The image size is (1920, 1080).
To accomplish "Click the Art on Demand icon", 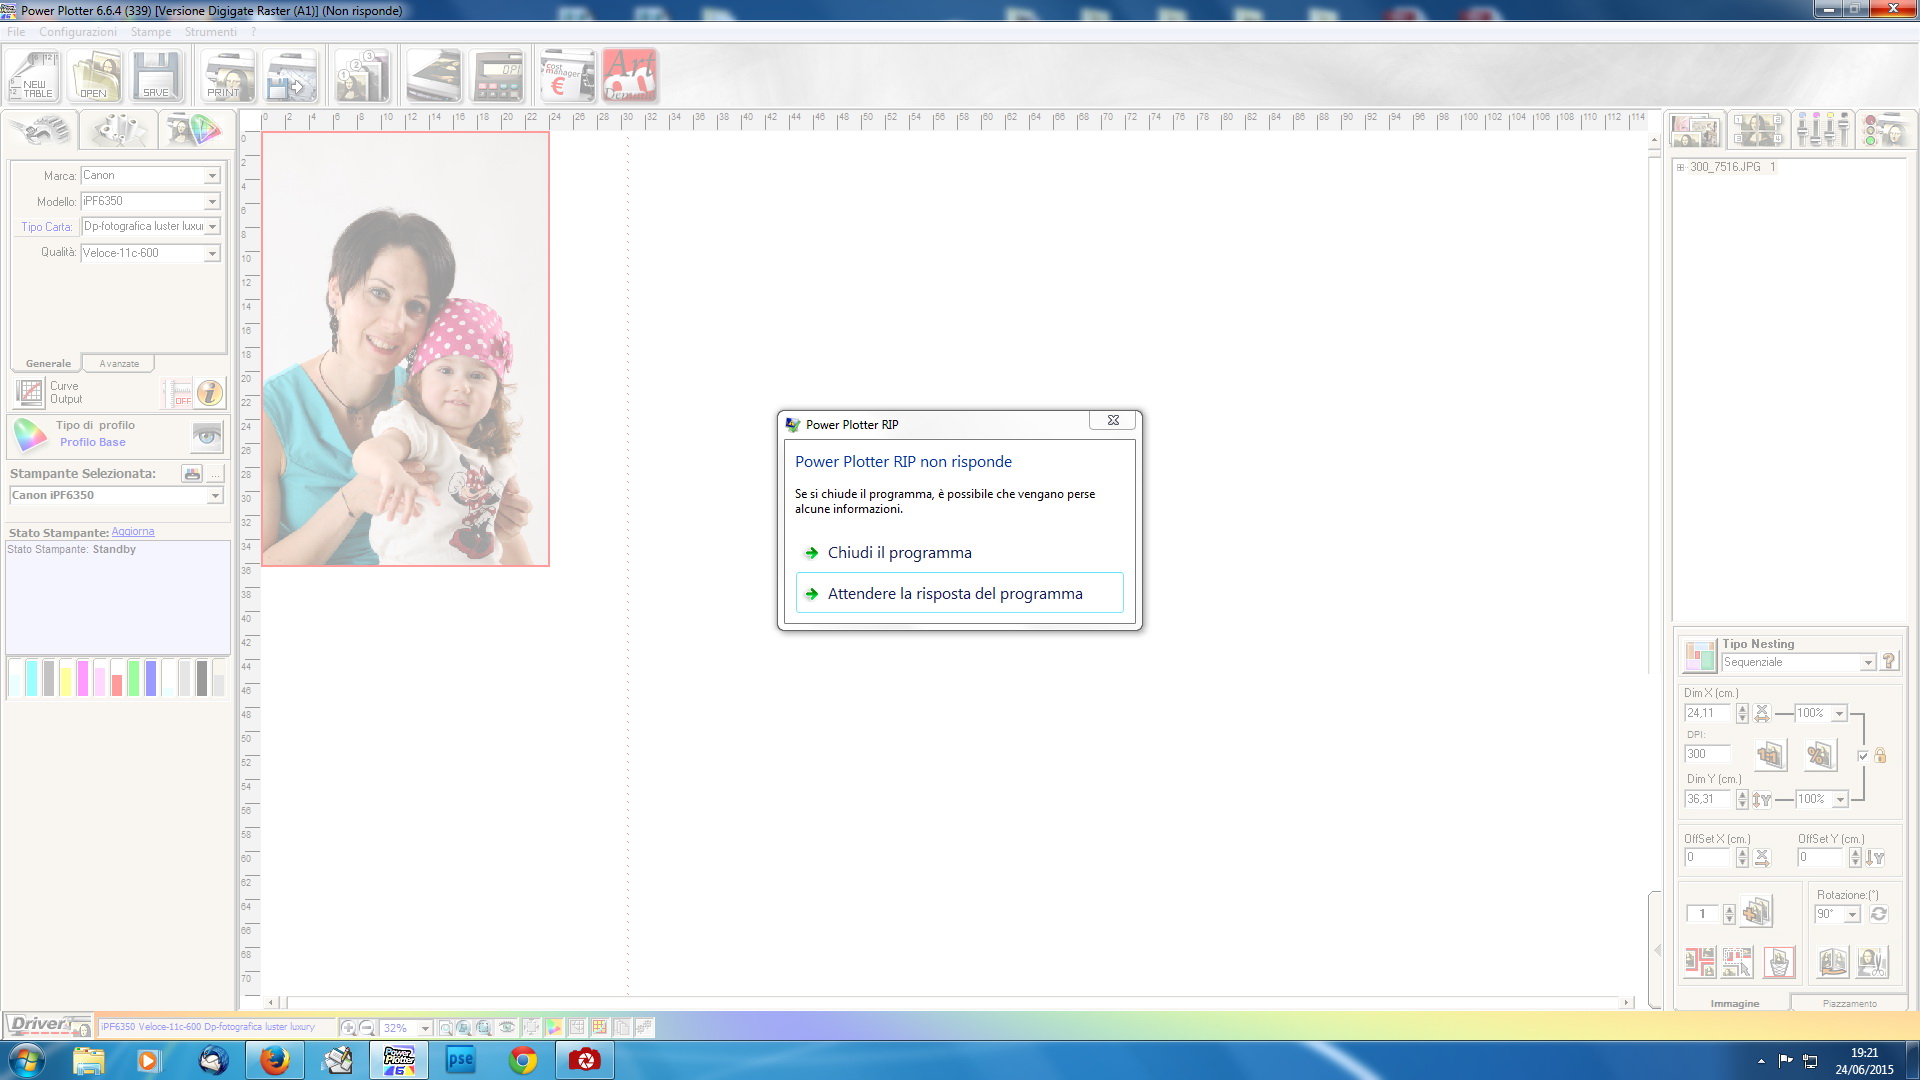I will [630, 76].
